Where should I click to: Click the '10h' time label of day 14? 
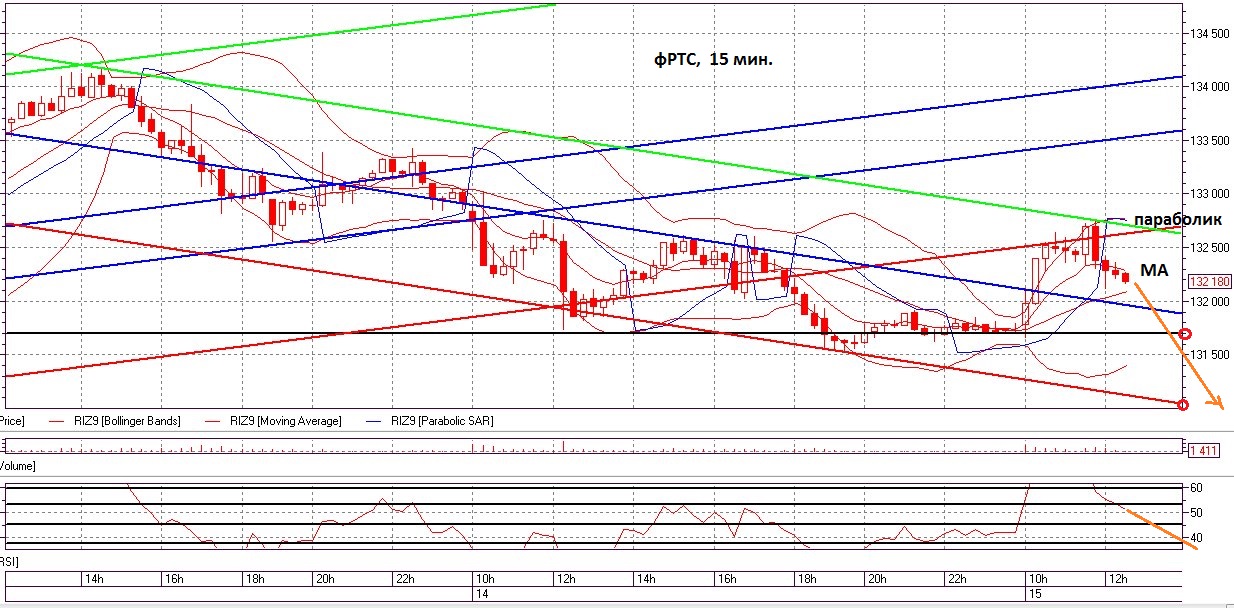coord(484,579)
